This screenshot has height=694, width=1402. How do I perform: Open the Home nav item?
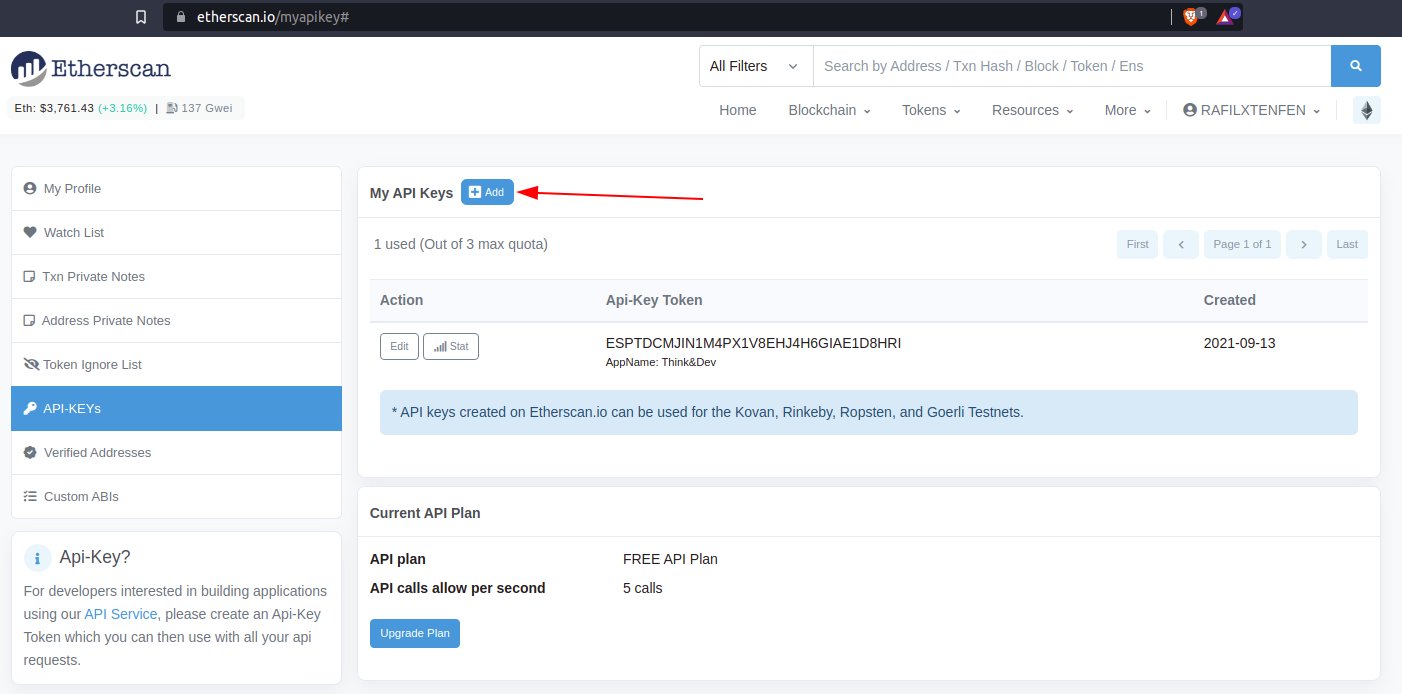pyautogui.click(x=738, y=110)
